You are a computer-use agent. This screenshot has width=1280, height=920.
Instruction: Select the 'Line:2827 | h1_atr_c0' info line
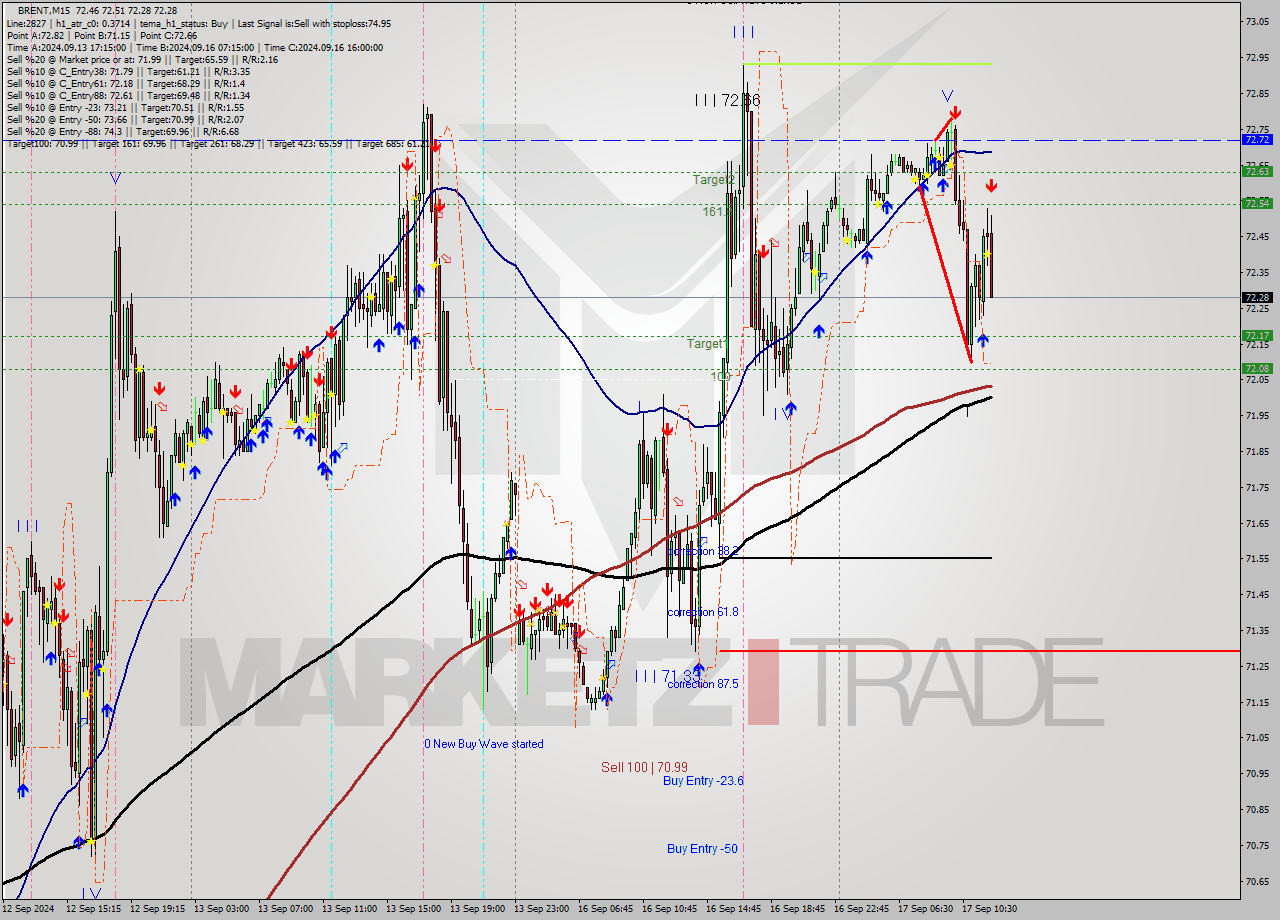[x=198, y=23]
